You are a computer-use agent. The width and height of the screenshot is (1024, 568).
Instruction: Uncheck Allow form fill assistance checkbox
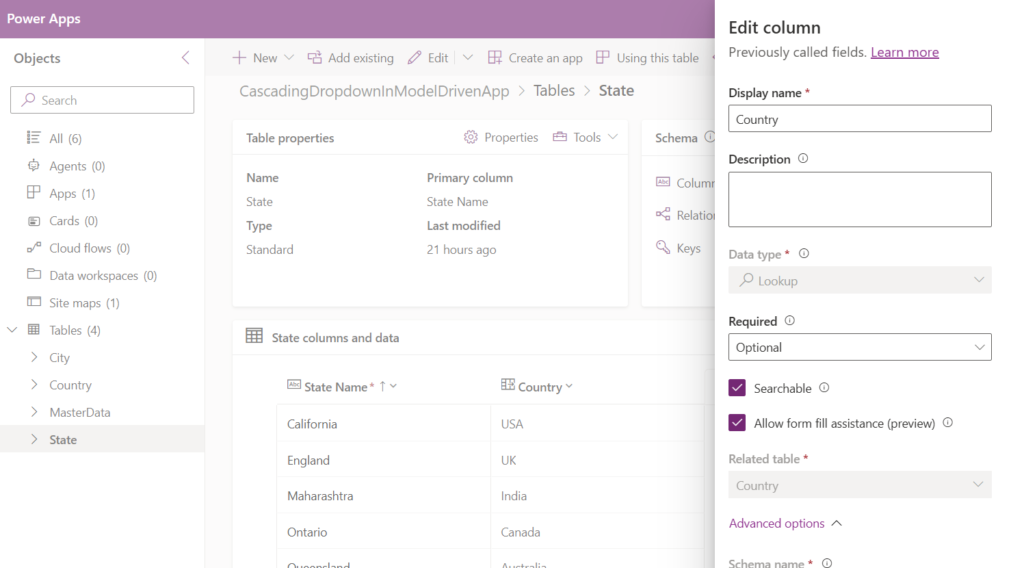(737, 423)
